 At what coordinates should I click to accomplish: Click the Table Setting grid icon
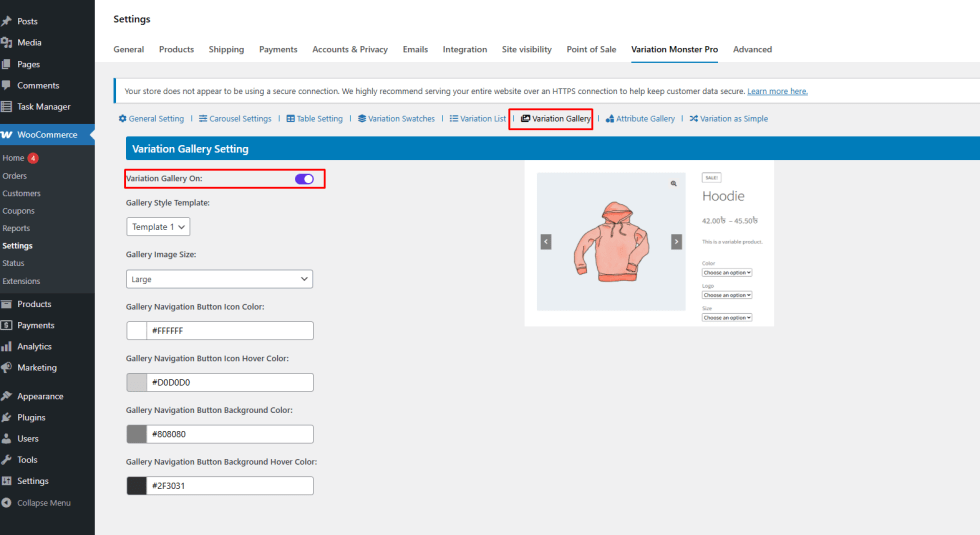[291, 119]
